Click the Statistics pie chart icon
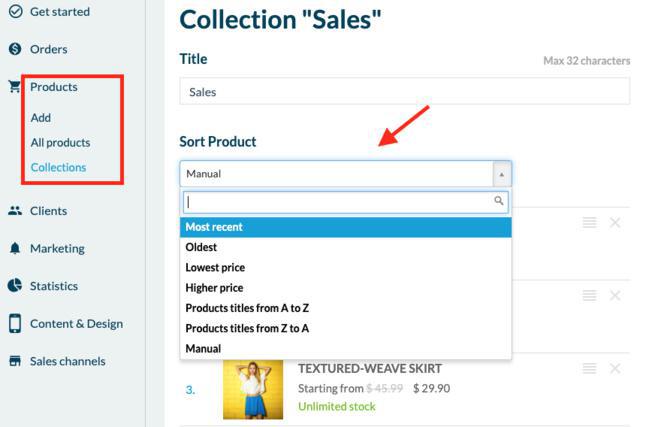The height and width of the screenshot is (427, 658). [15, 286]
